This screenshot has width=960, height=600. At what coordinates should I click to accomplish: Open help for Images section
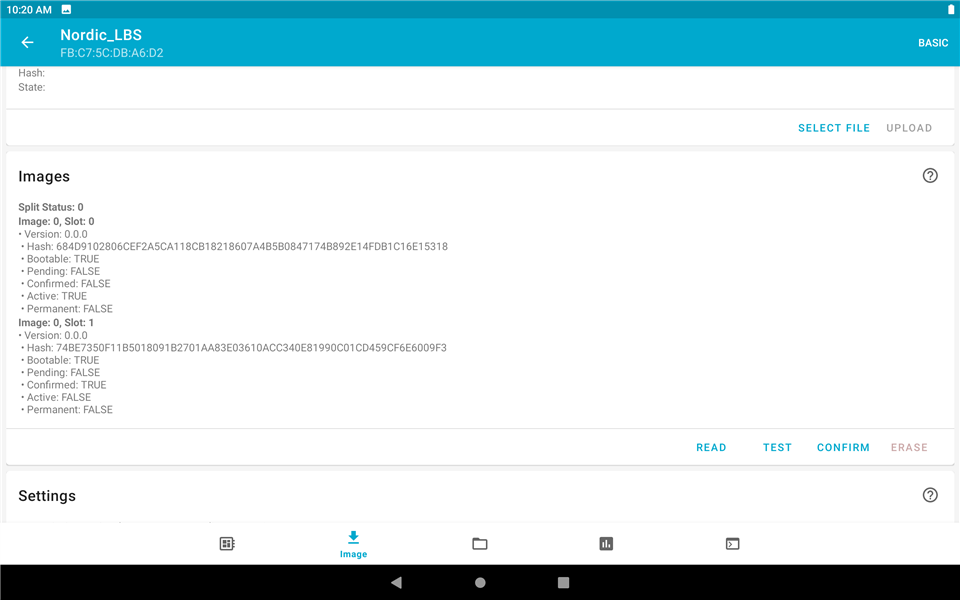[929, 176]
